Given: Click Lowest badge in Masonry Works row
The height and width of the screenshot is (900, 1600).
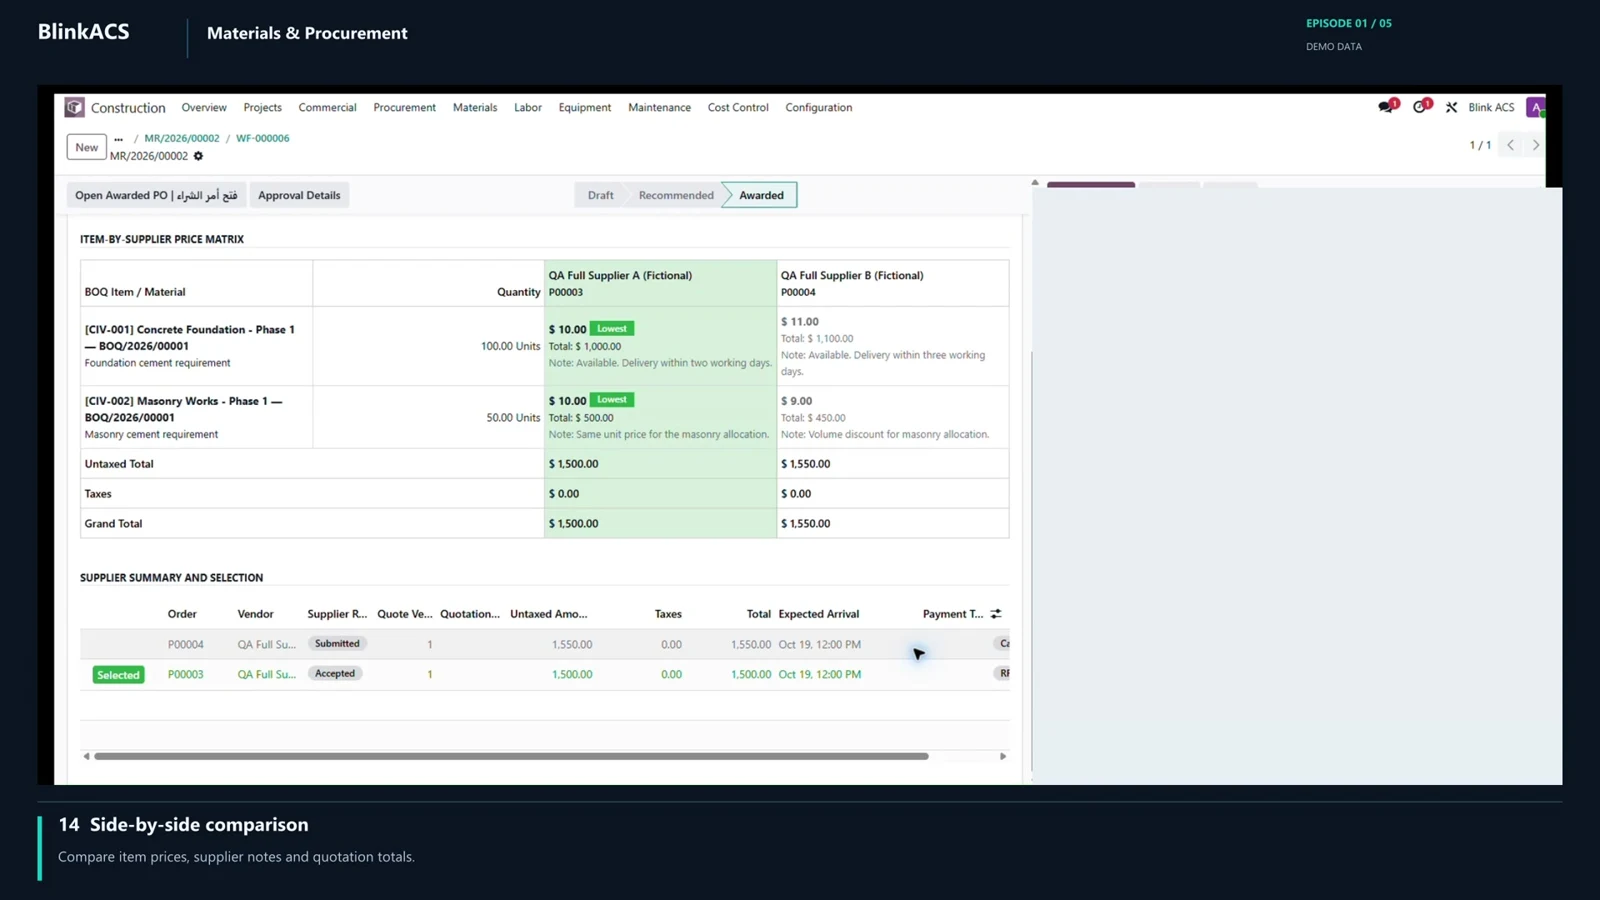Looking at the screenshot, I should (x=612, y=400).
